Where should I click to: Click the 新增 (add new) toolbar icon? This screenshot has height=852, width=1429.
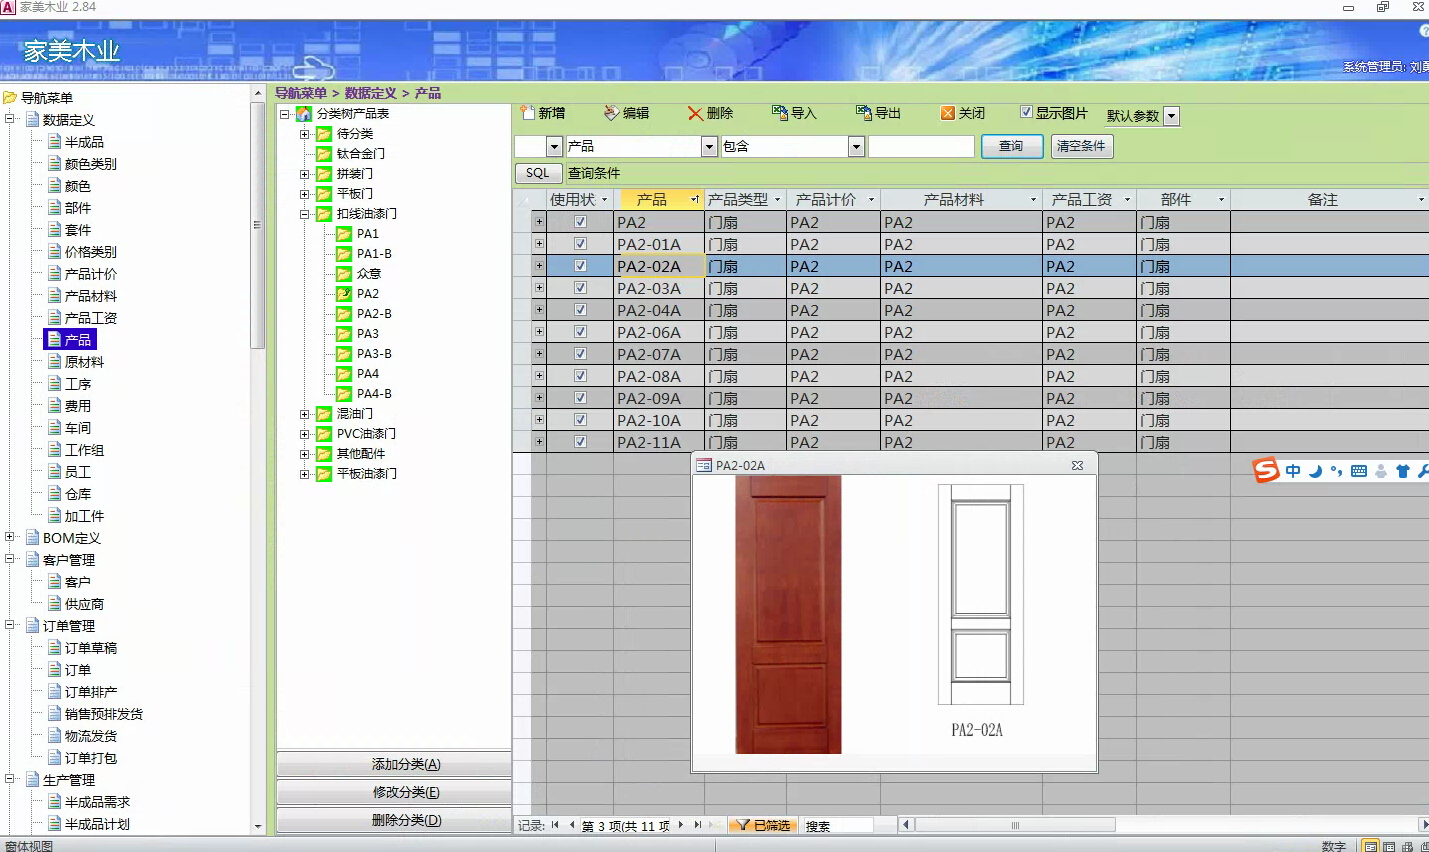point(527,113)
